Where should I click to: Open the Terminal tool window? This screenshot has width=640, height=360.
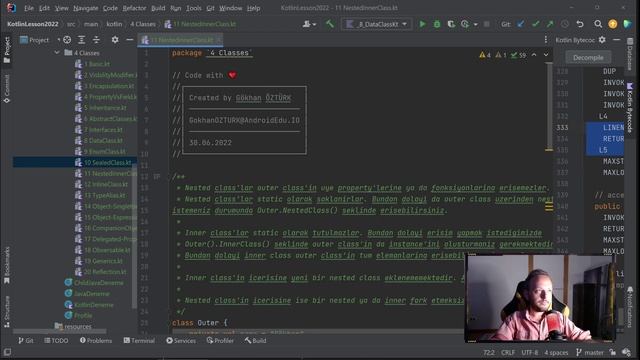click(x=139, y=340)
